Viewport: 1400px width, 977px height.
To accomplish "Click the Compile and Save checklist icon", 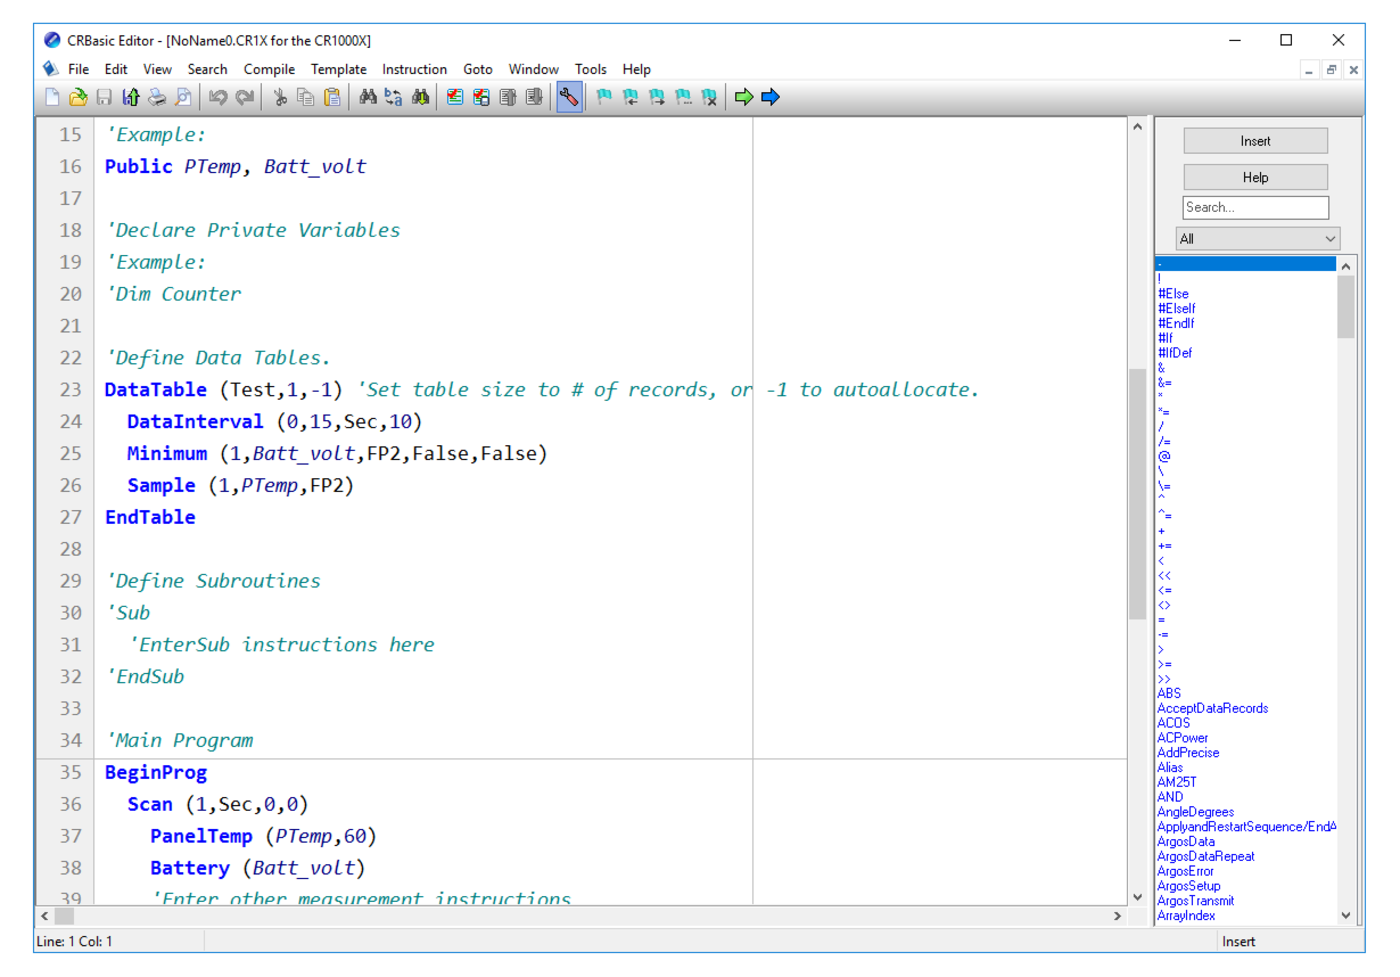I will pyautogui.click(x=481, y=97).
